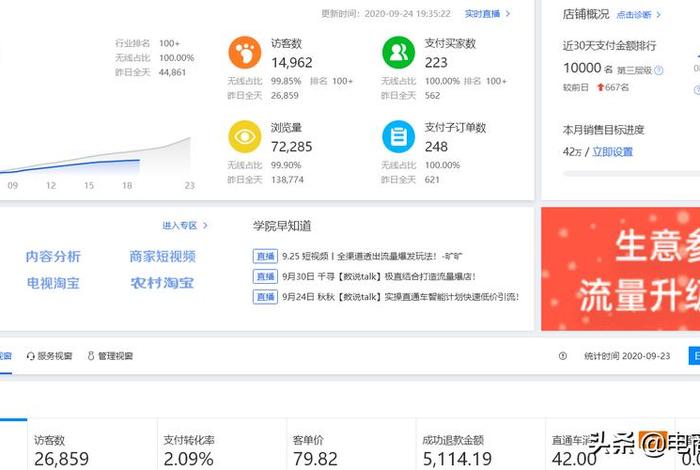Select the 访客数 26,859 metric card
Screen dimensions: 700x470
coord(92,444)
